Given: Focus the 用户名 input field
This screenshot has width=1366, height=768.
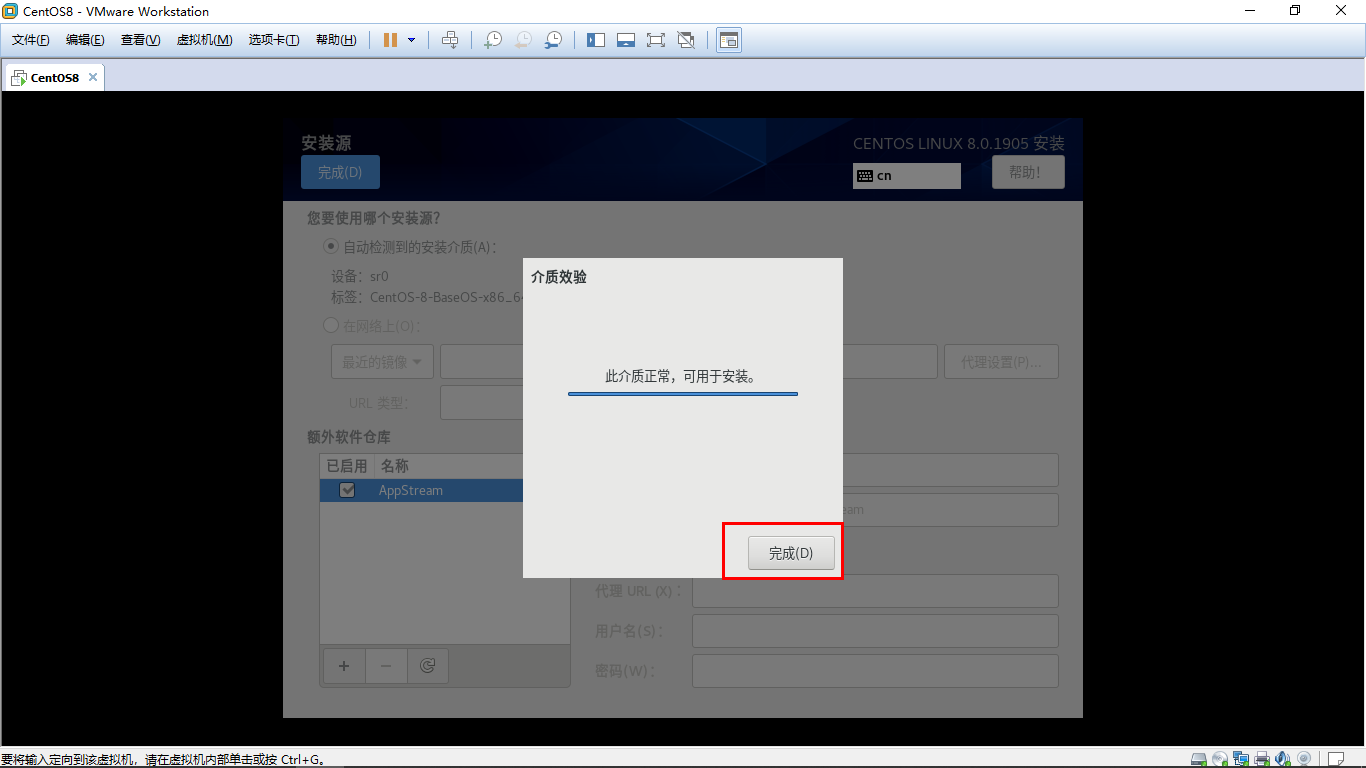Looking at the screenshot, I should 875,631.
